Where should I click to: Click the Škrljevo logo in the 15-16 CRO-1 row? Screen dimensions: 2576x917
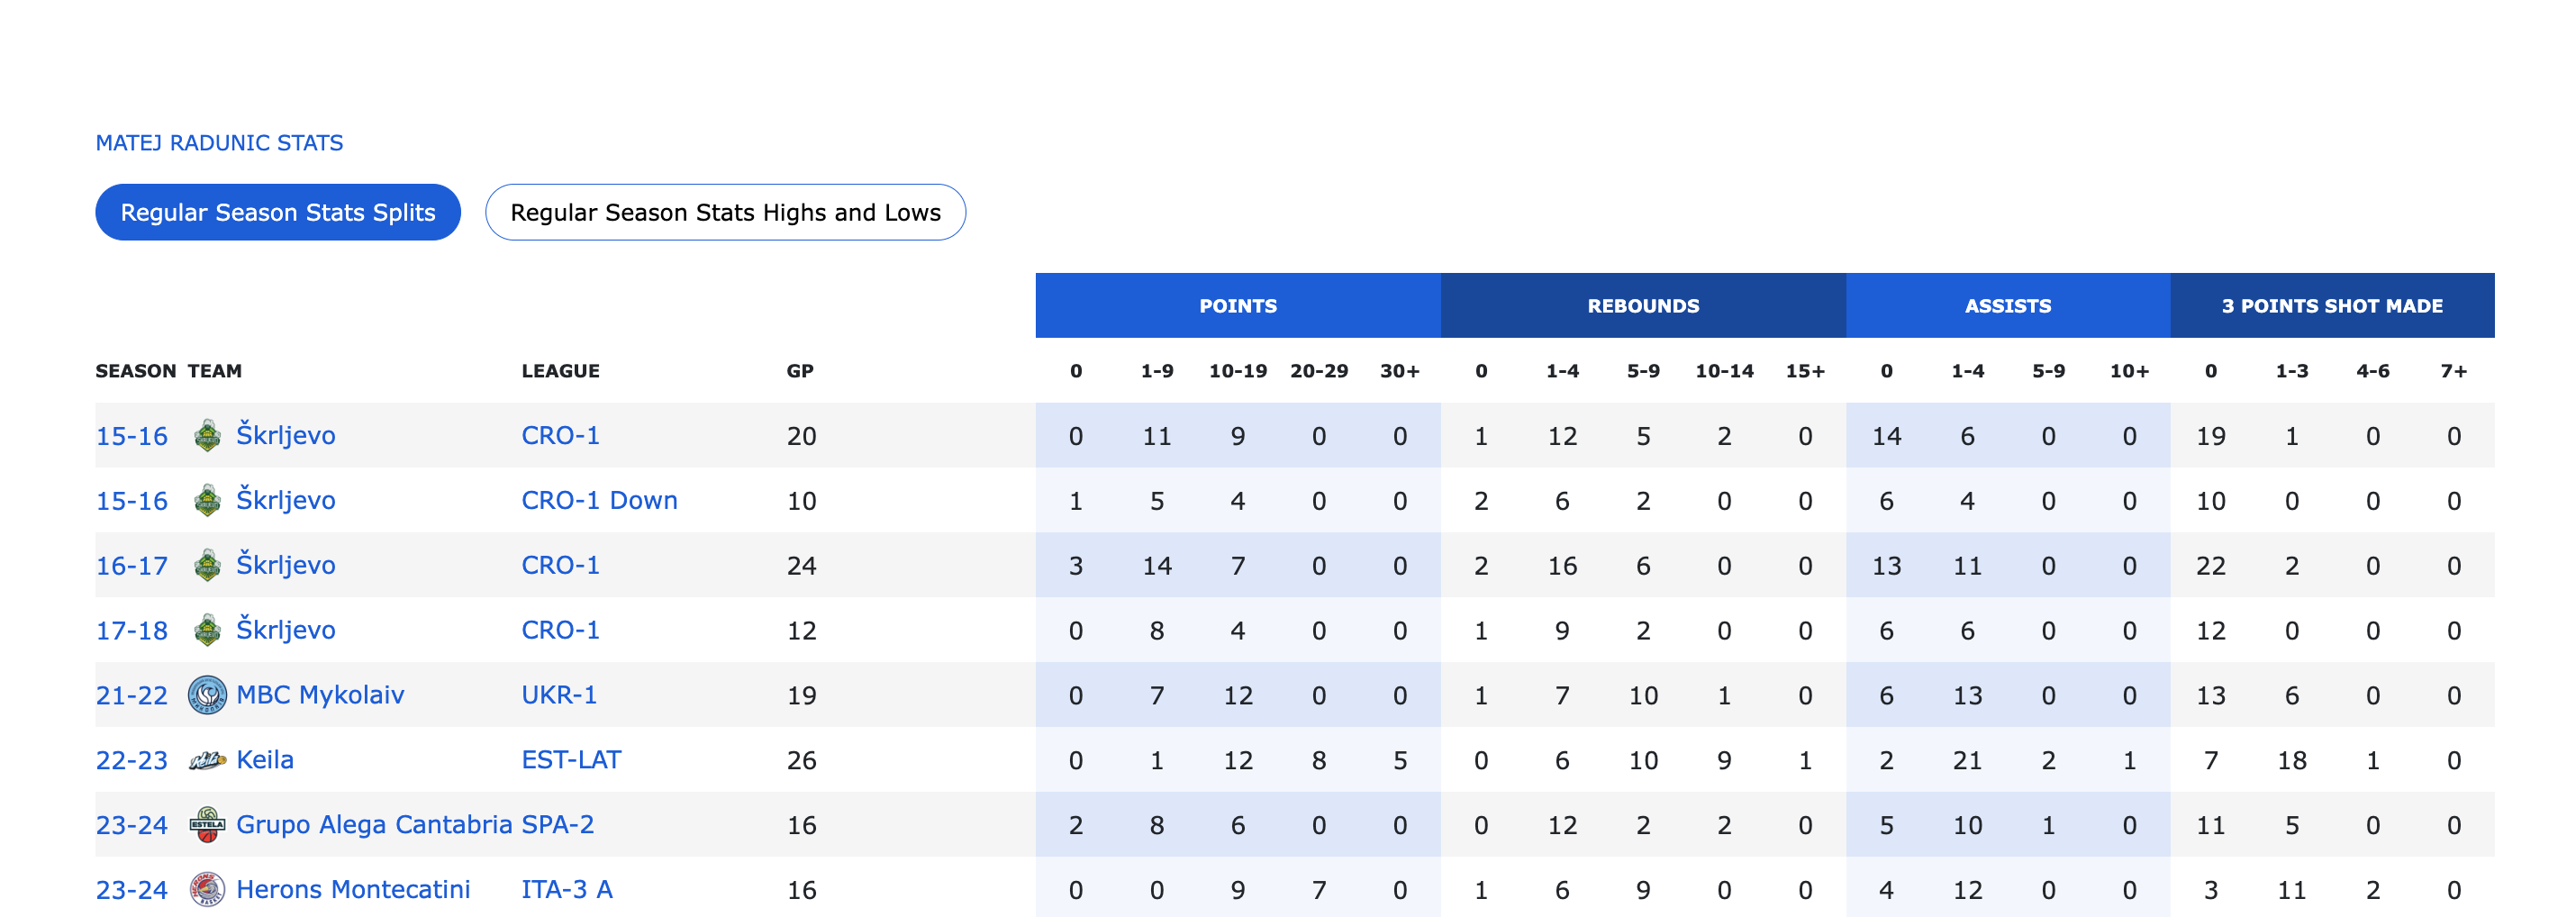click(207, 436)
